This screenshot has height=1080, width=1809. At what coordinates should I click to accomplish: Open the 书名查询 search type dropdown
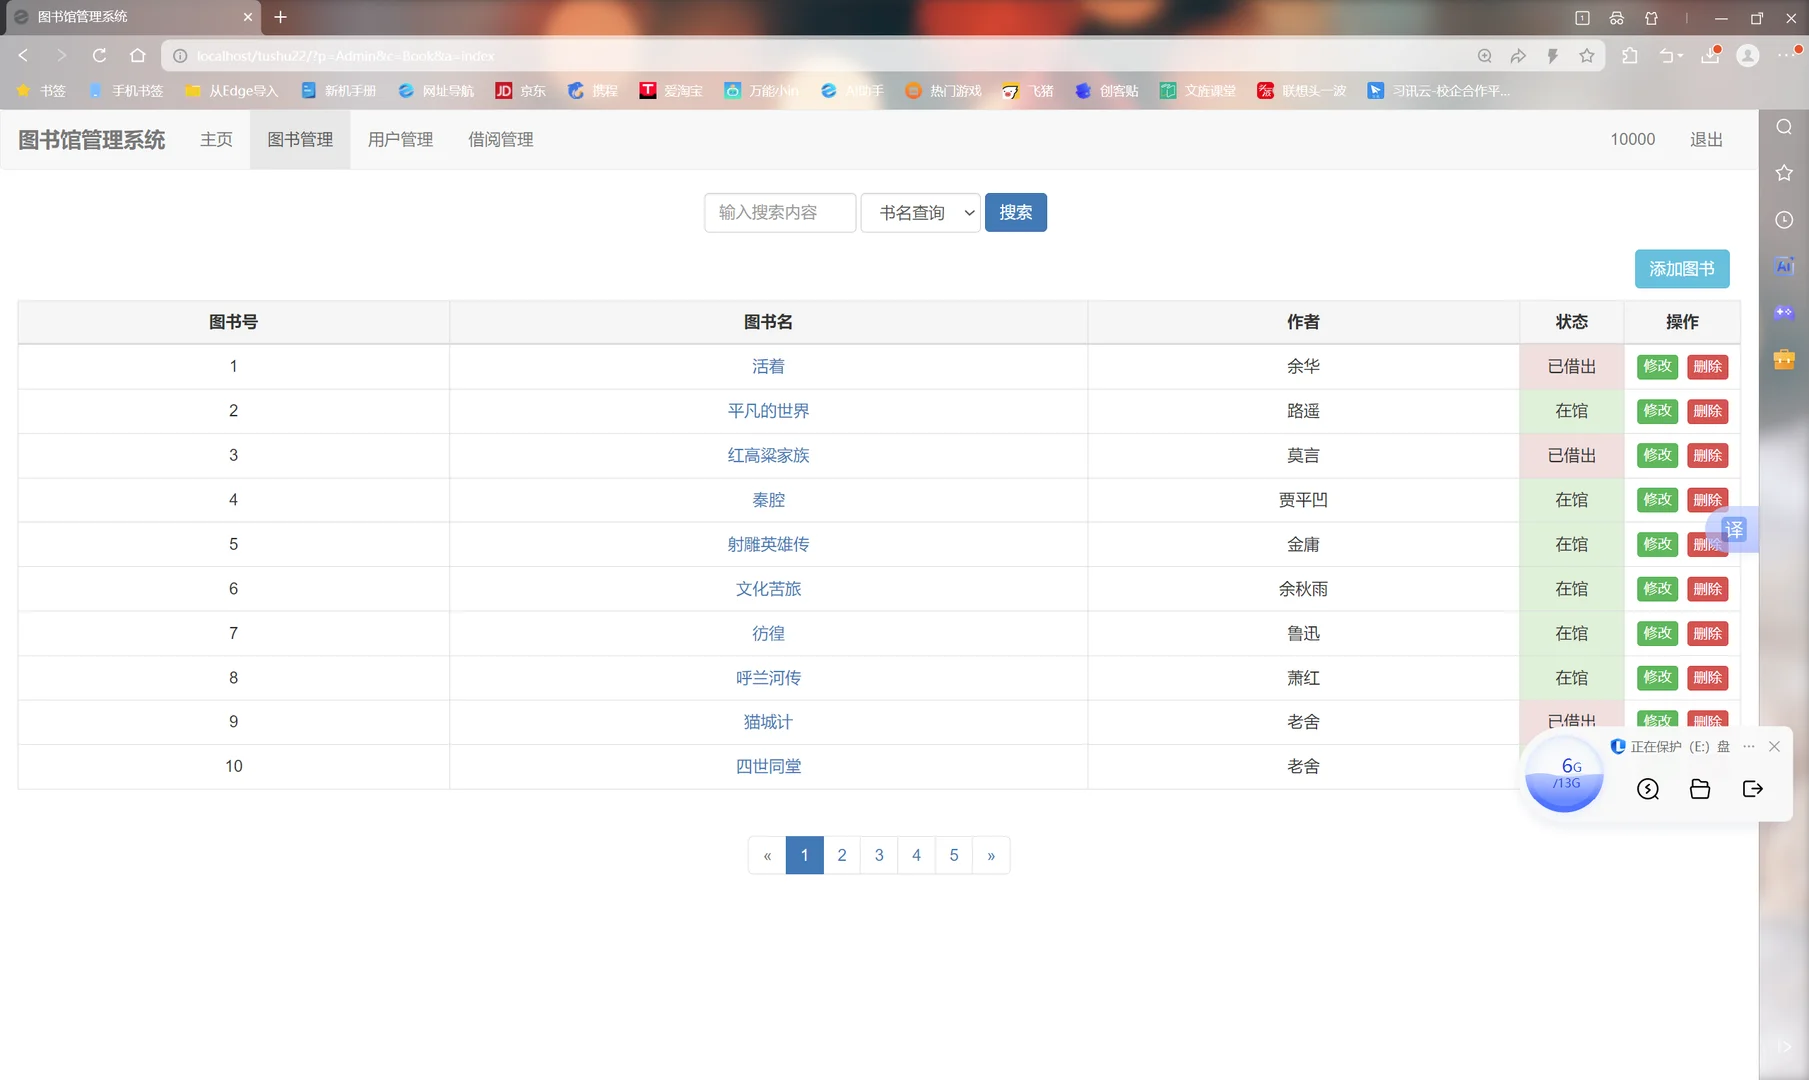coord(919,212)
